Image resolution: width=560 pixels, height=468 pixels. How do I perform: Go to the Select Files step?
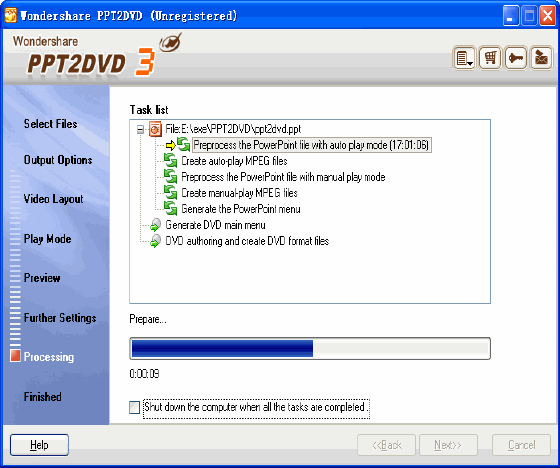pos(50,124)
